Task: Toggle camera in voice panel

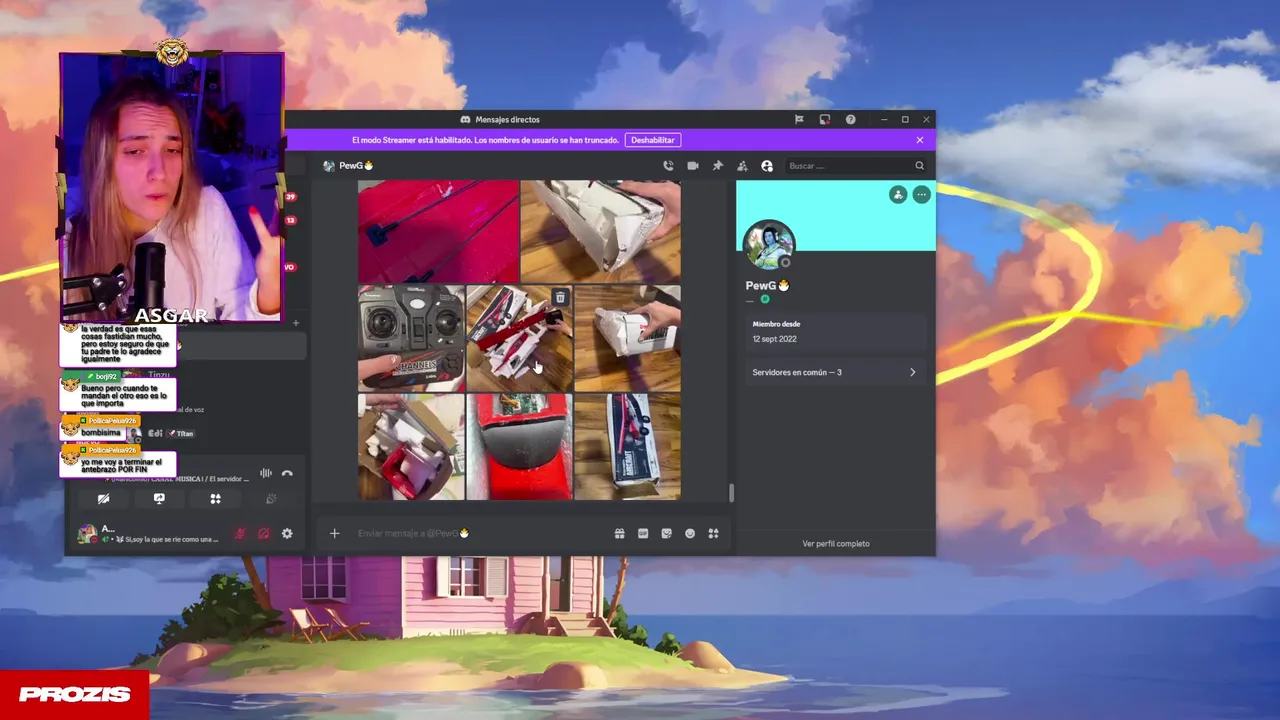Action: coord(103,498)
